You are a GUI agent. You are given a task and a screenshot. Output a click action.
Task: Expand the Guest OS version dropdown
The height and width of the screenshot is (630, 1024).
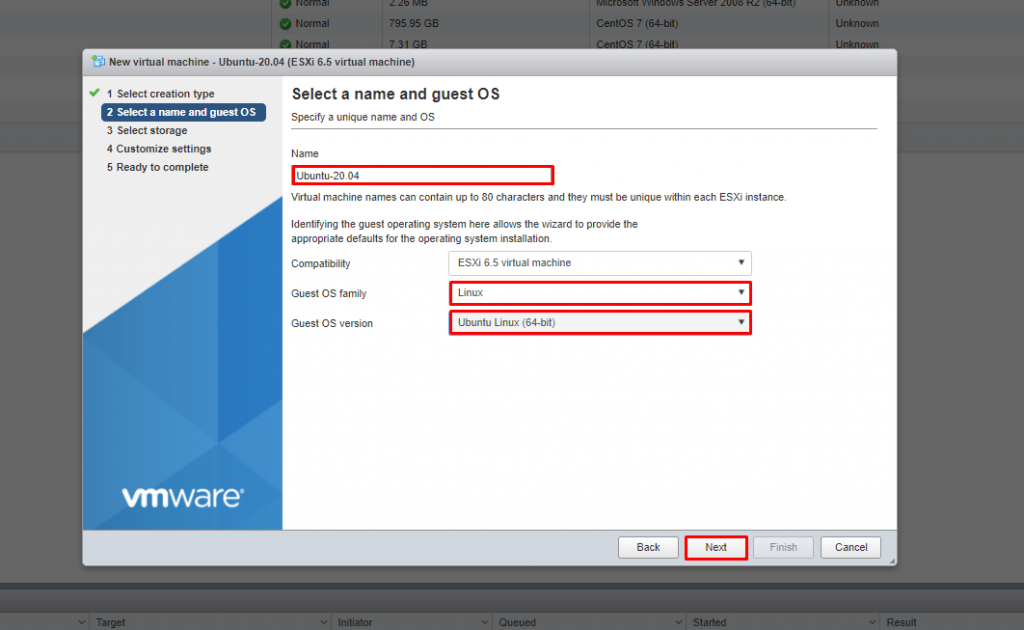pos(599,322)
